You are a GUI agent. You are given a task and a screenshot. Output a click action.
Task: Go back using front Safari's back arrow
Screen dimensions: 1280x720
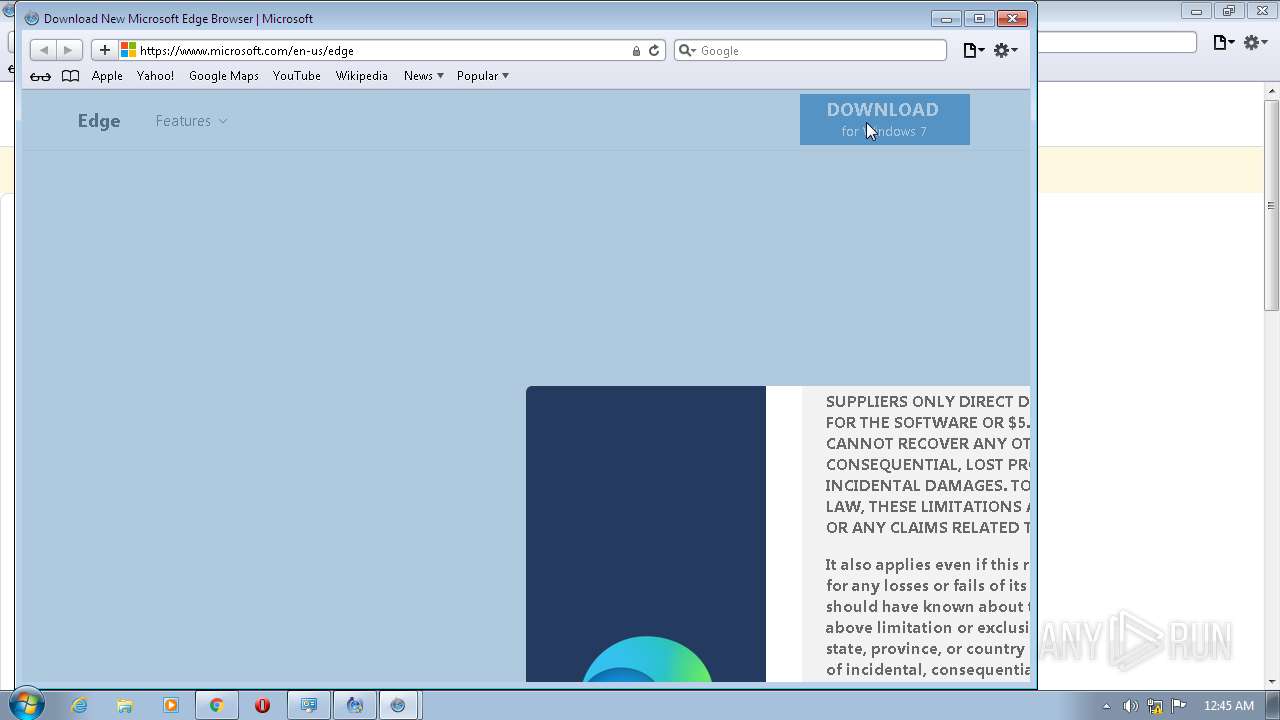click(x=43, y=50)
